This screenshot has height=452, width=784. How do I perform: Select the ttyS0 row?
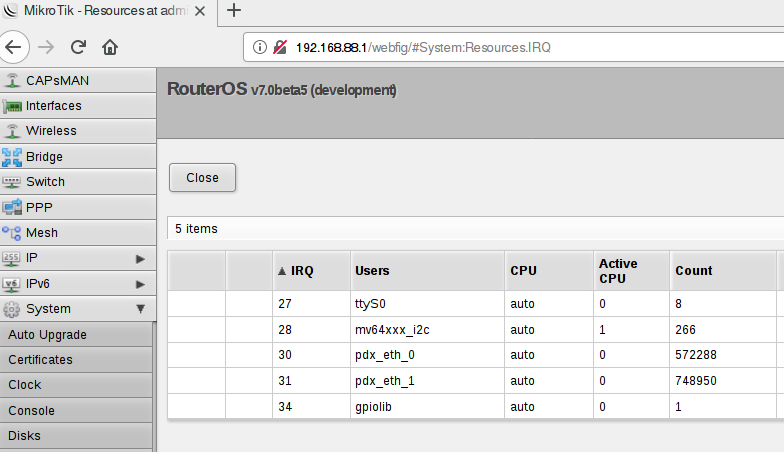tap(476, 304)
